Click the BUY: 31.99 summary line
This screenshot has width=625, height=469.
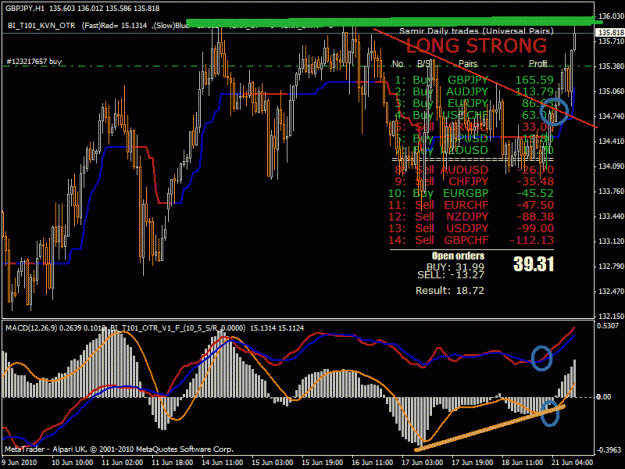pyautogui.click(x=455, y=267)
